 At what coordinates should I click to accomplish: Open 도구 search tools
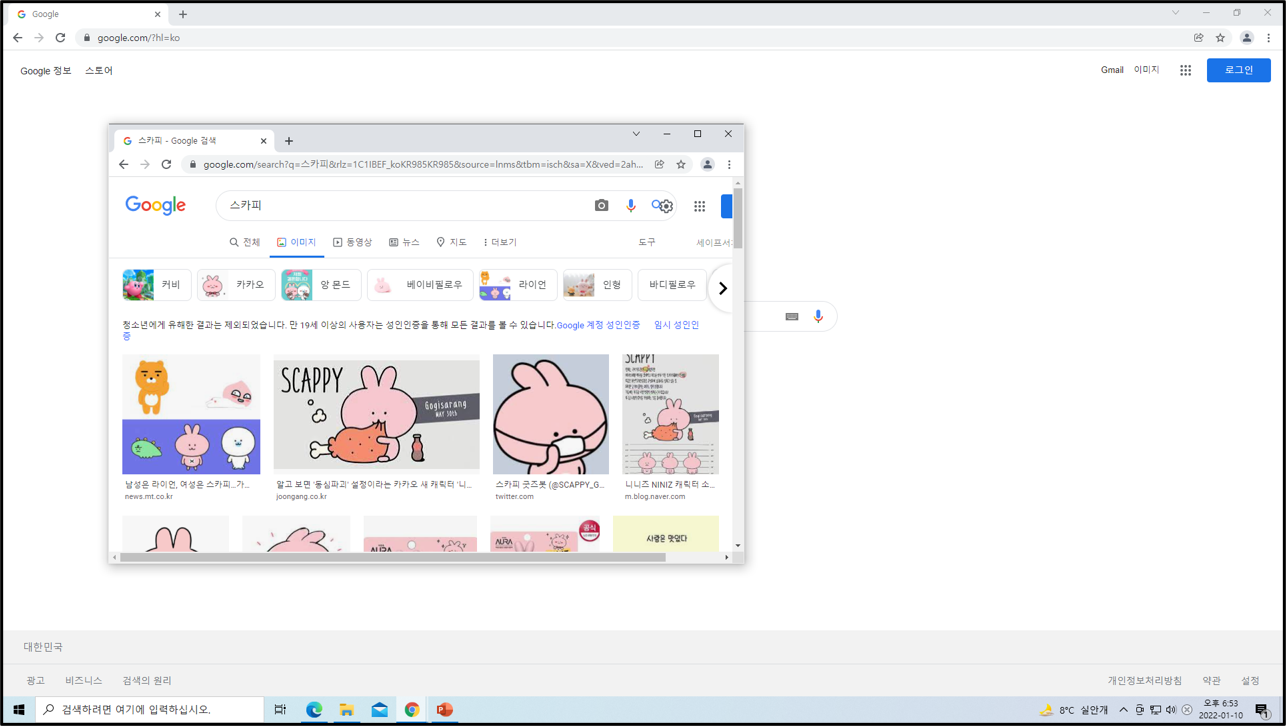(x=647, y=242)
